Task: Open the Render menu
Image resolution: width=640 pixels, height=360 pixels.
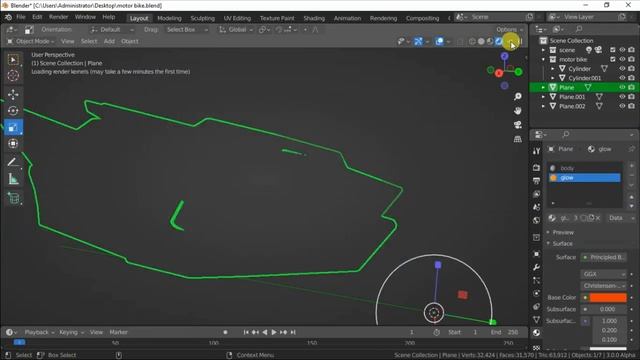Action: pos(58,17)
